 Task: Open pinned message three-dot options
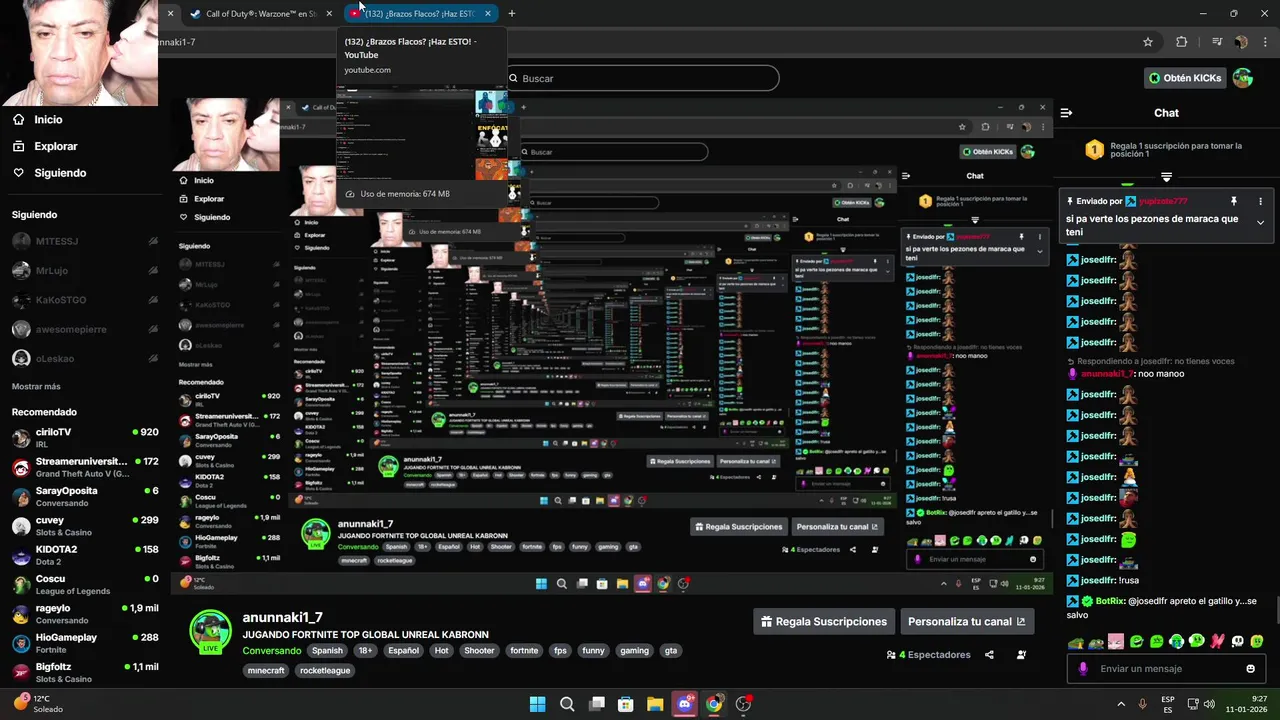1260,201
